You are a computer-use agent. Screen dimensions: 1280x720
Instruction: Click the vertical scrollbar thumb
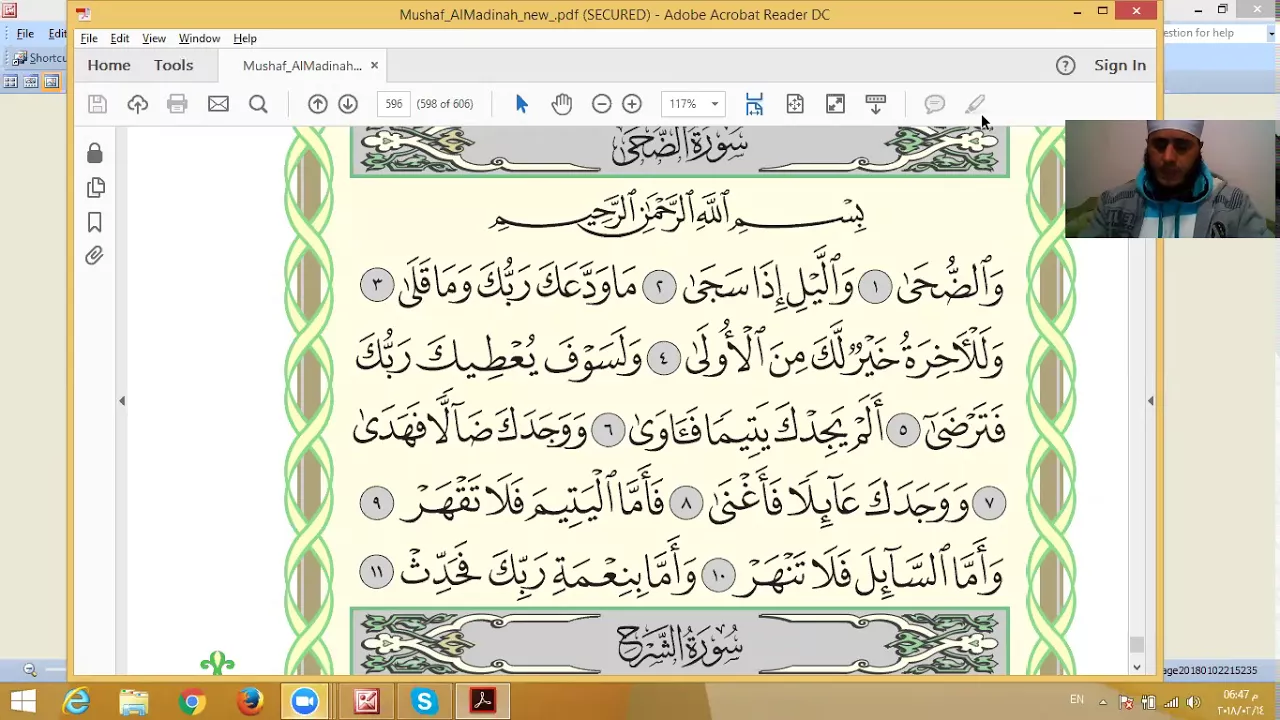pos(1136,645)
